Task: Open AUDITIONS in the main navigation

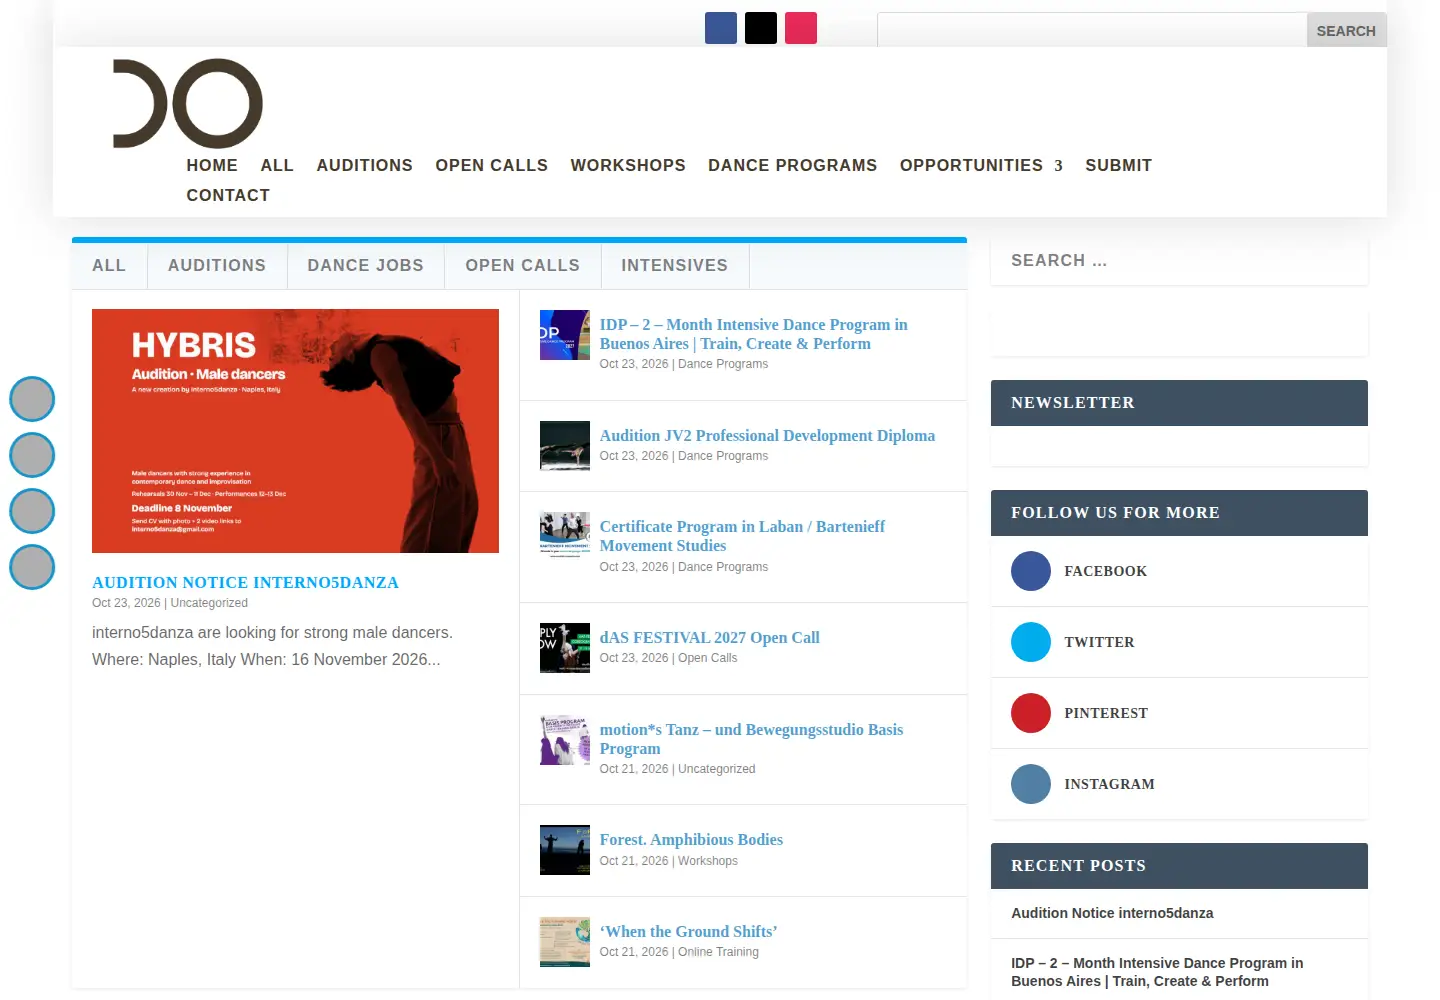Action: [365, 165]
